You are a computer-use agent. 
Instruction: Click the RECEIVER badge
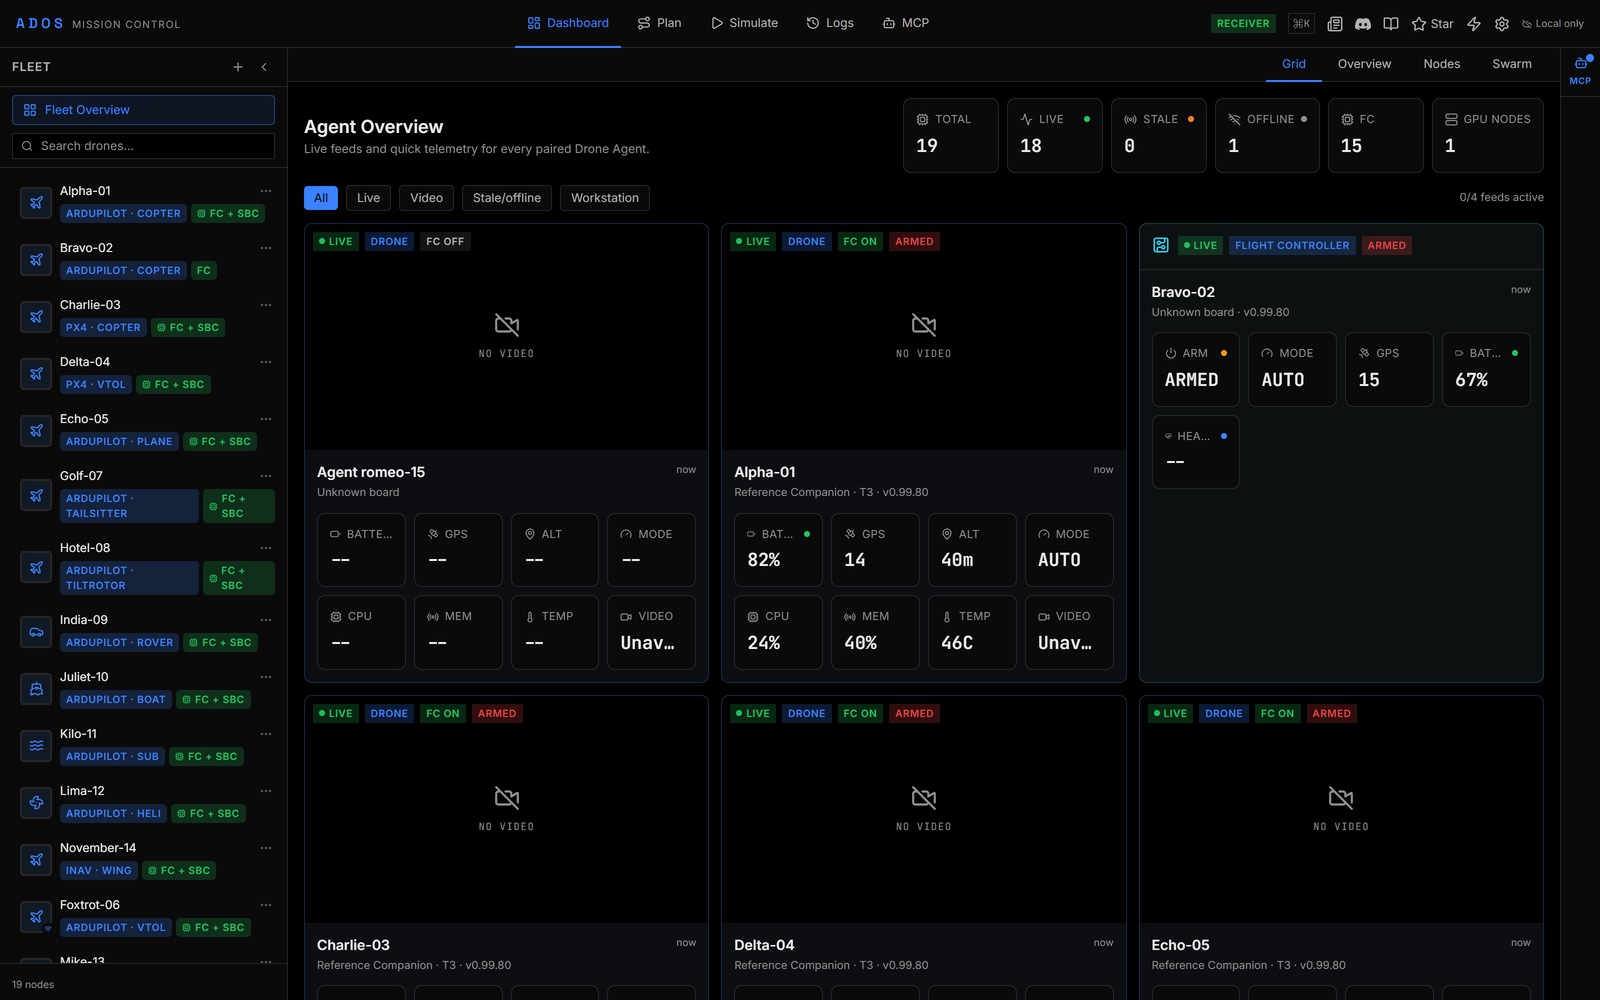point(1243,24)
